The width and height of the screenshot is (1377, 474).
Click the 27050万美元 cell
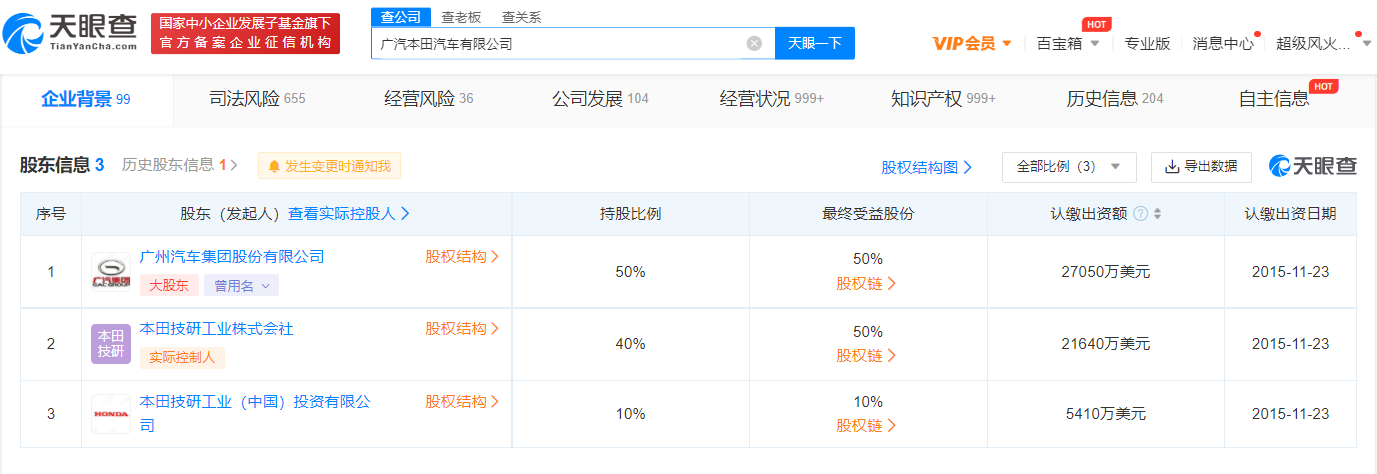(1105, 272)
